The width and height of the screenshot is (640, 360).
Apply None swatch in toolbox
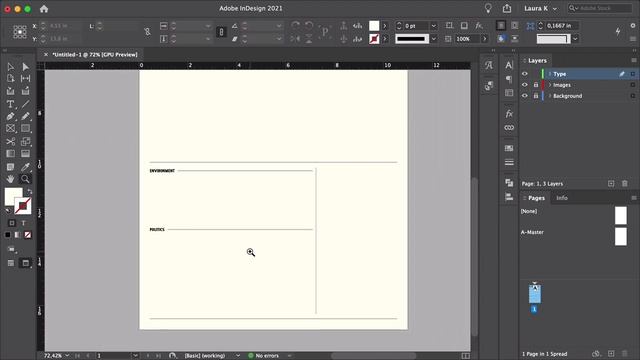[28, 235]
